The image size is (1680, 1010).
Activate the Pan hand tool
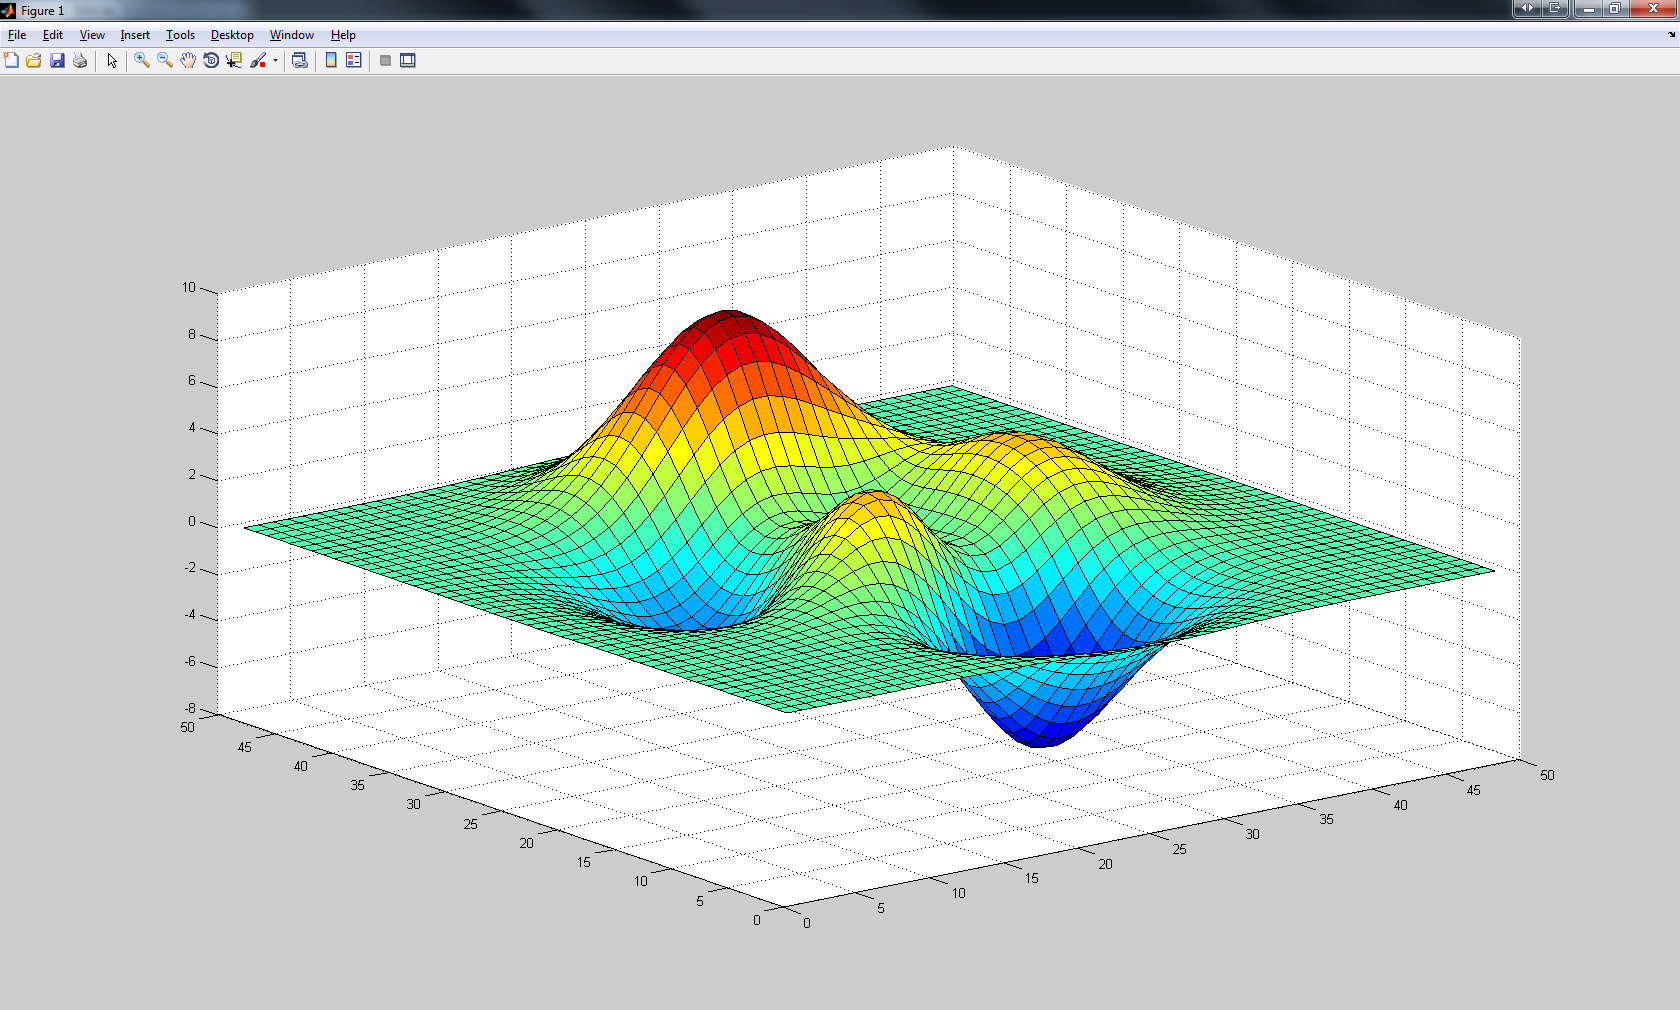(x=188, y=61)
